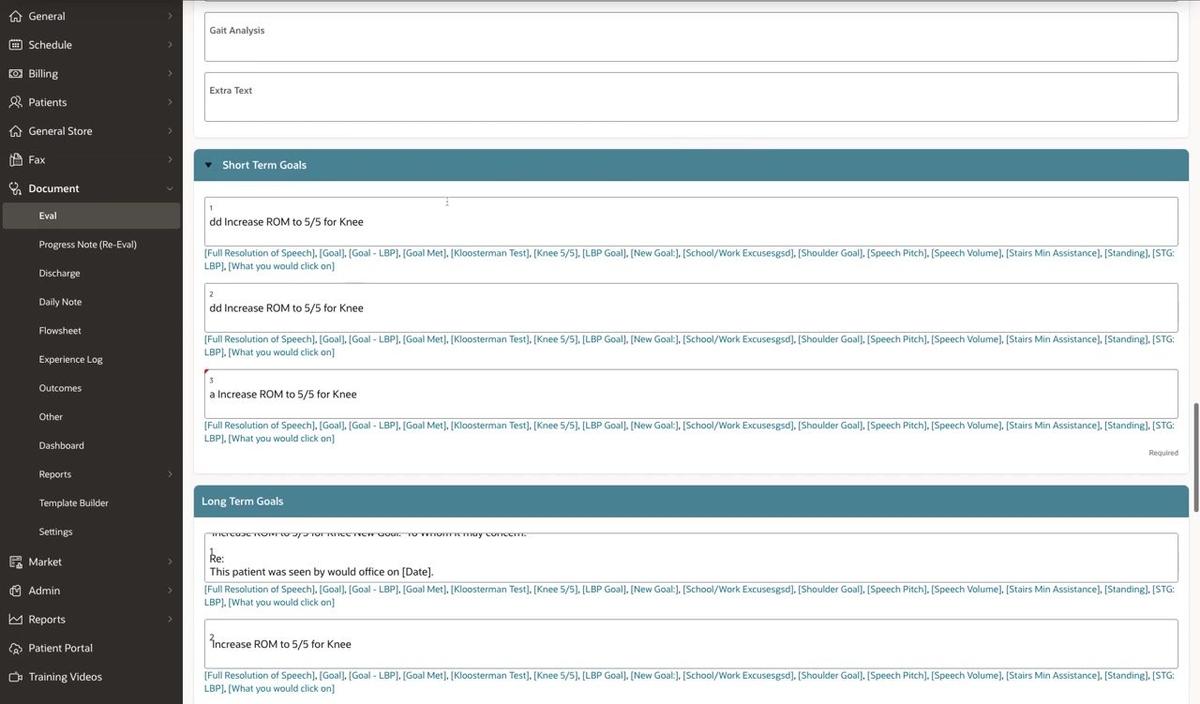Insert [Goal Met] under short term goal 3
Image resolution: width=1200 pixels, height=704 pixels.
424,425
